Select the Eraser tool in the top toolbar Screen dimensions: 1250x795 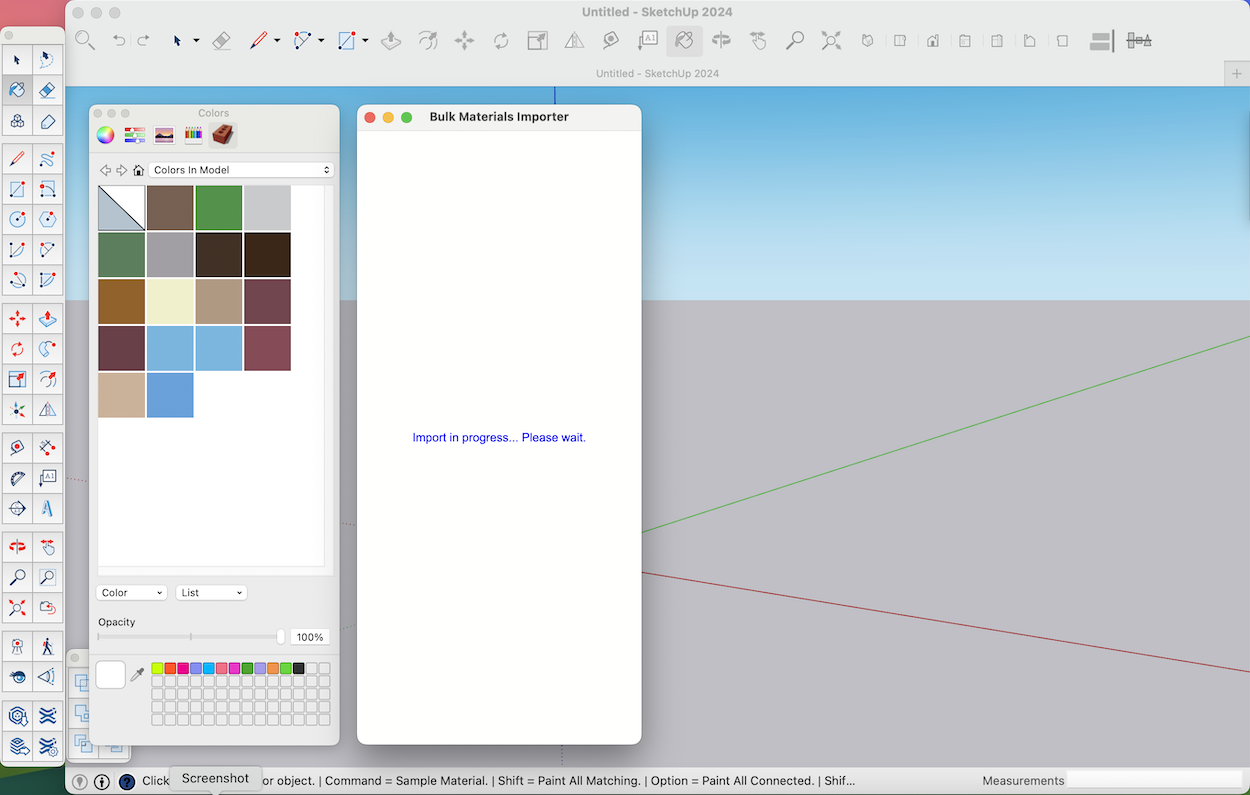[222, 40]
